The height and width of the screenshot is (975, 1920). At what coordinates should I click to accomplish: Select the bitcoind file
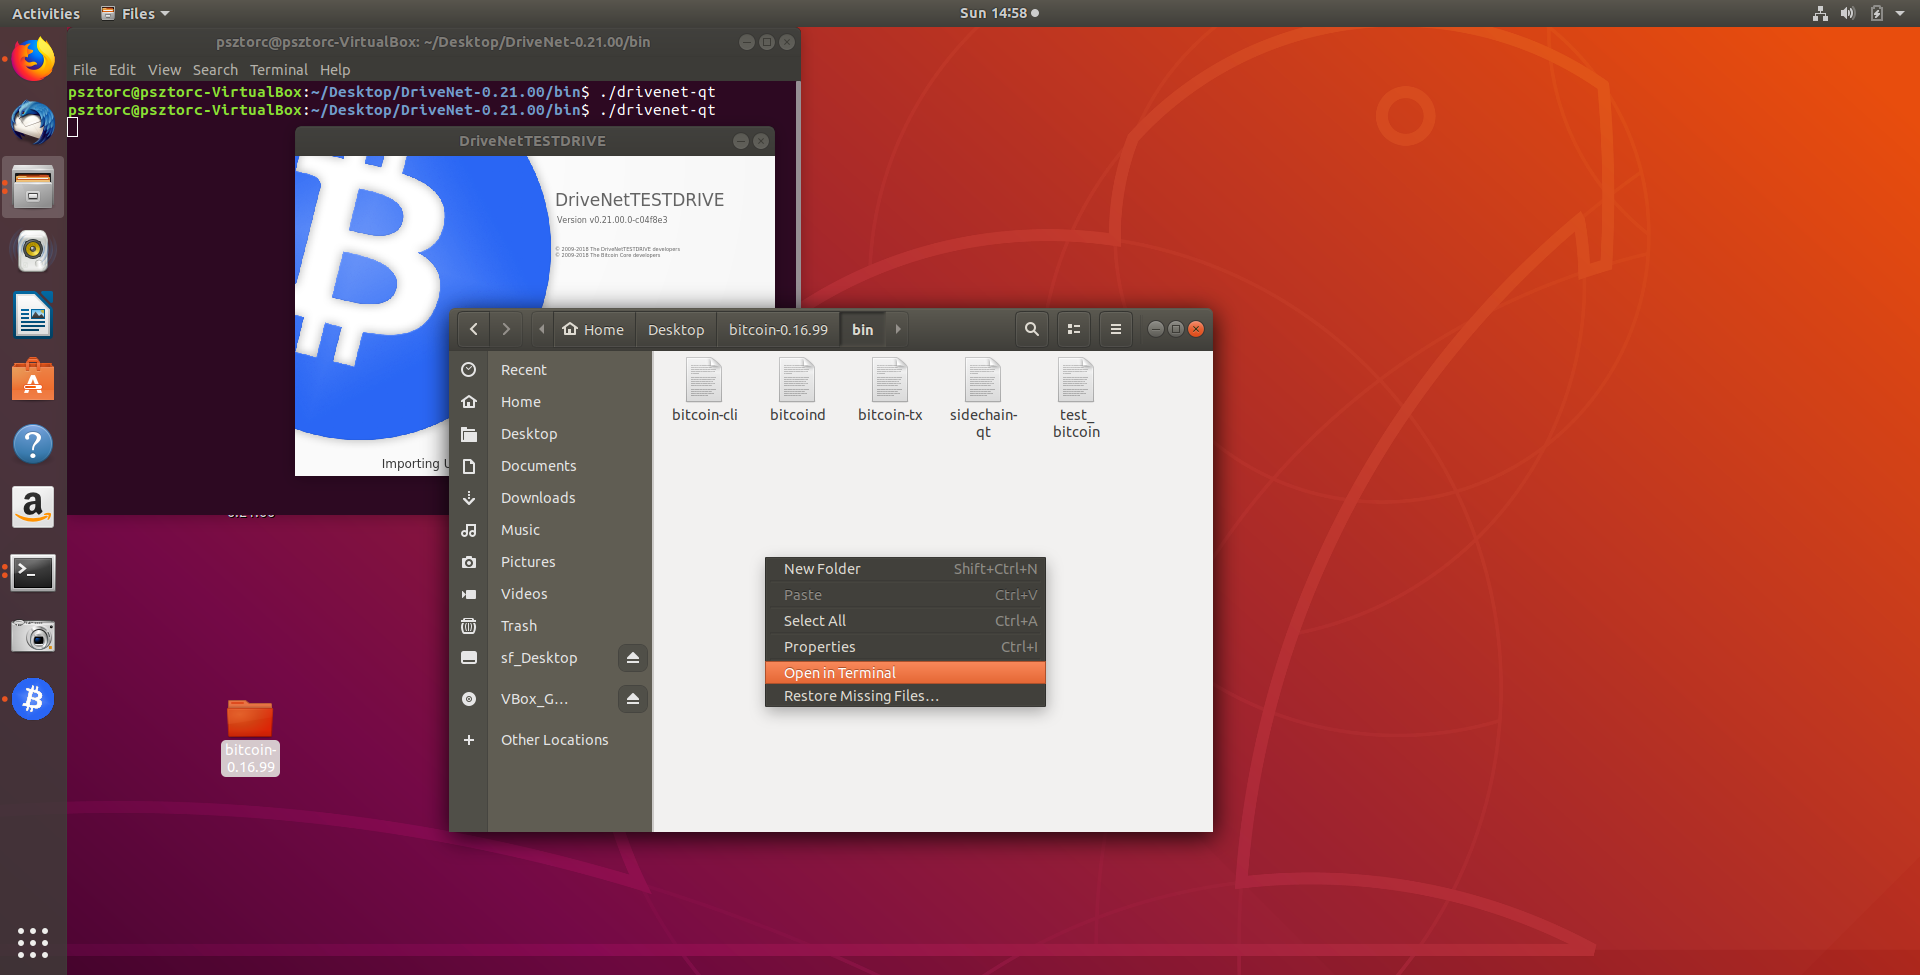coord(797,390)
